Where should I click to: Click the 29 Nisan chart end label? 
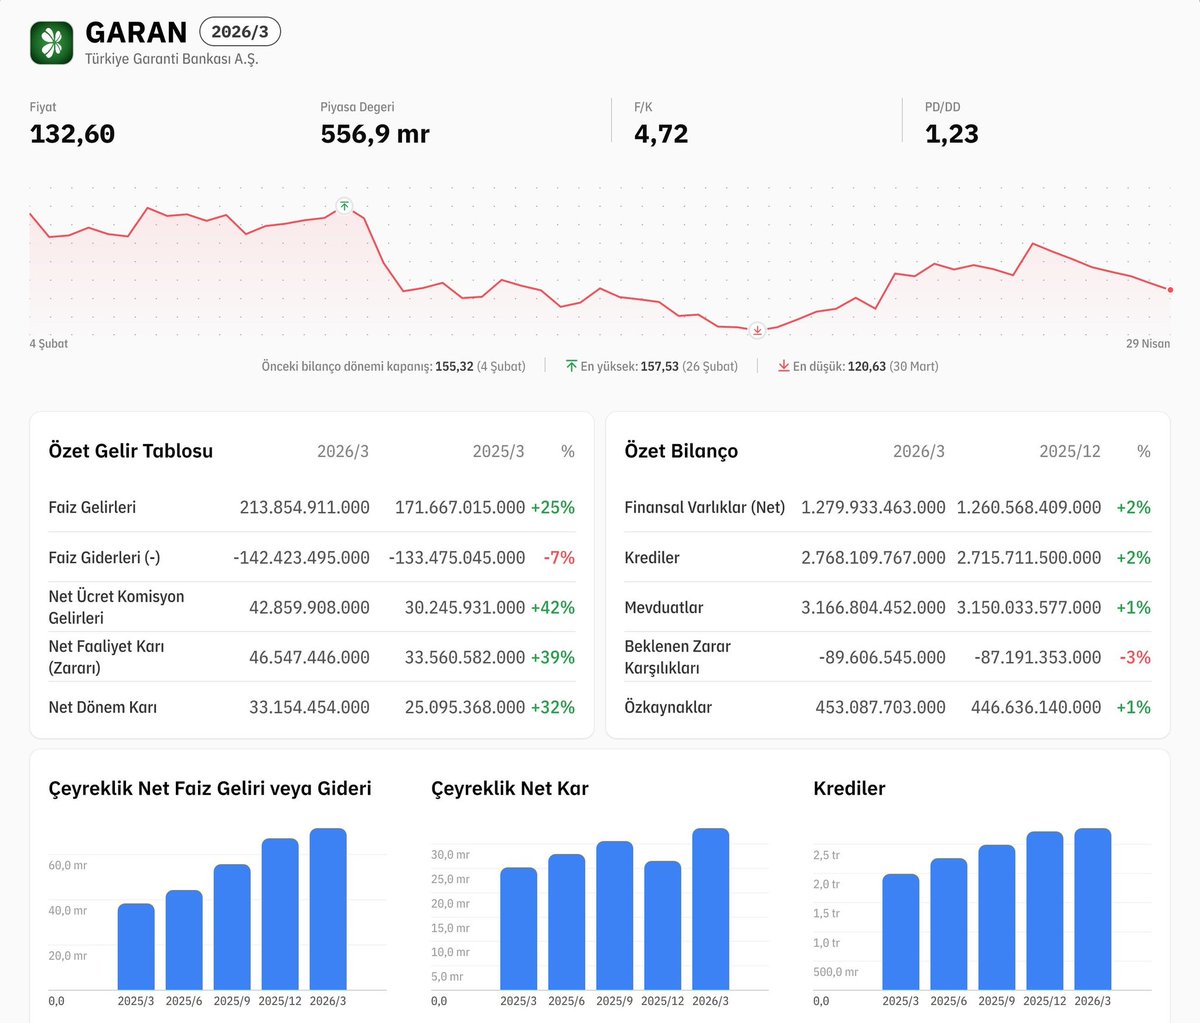coord(1148,343)
